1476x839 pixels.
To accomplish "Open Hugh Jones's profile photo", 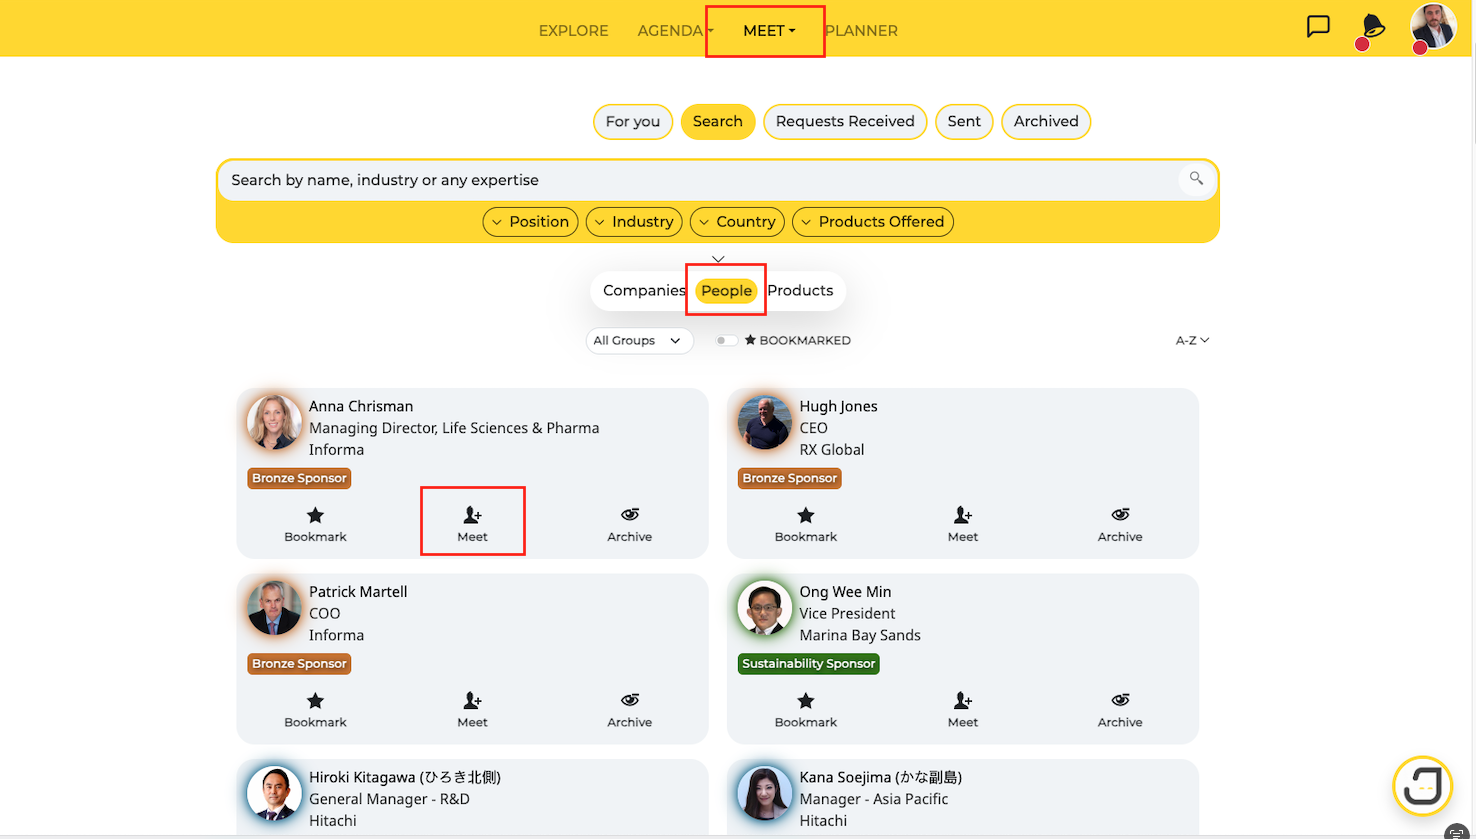I will pyautogui.click(x=765, y=422).
